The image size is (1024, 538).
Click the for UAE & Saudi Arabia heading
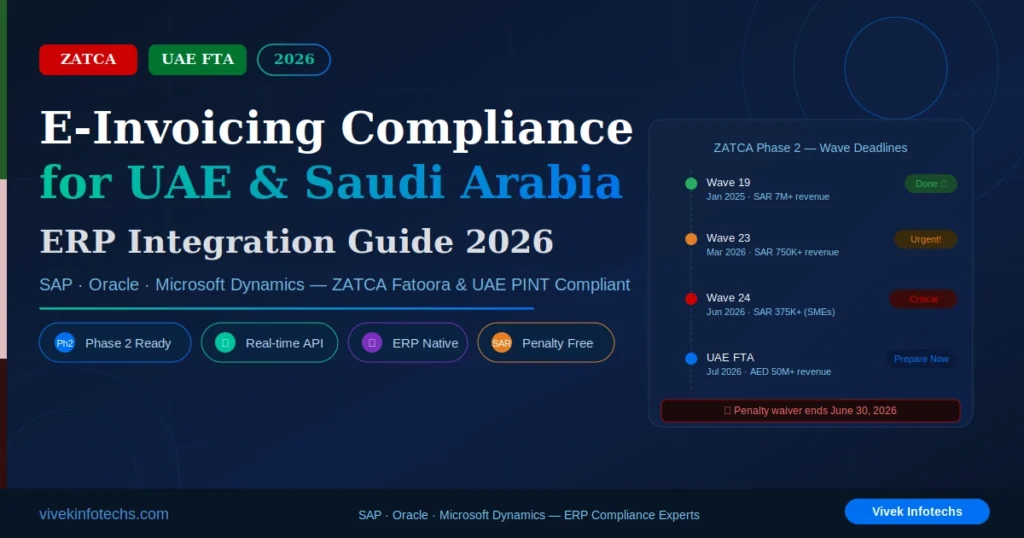pos(330,182)
